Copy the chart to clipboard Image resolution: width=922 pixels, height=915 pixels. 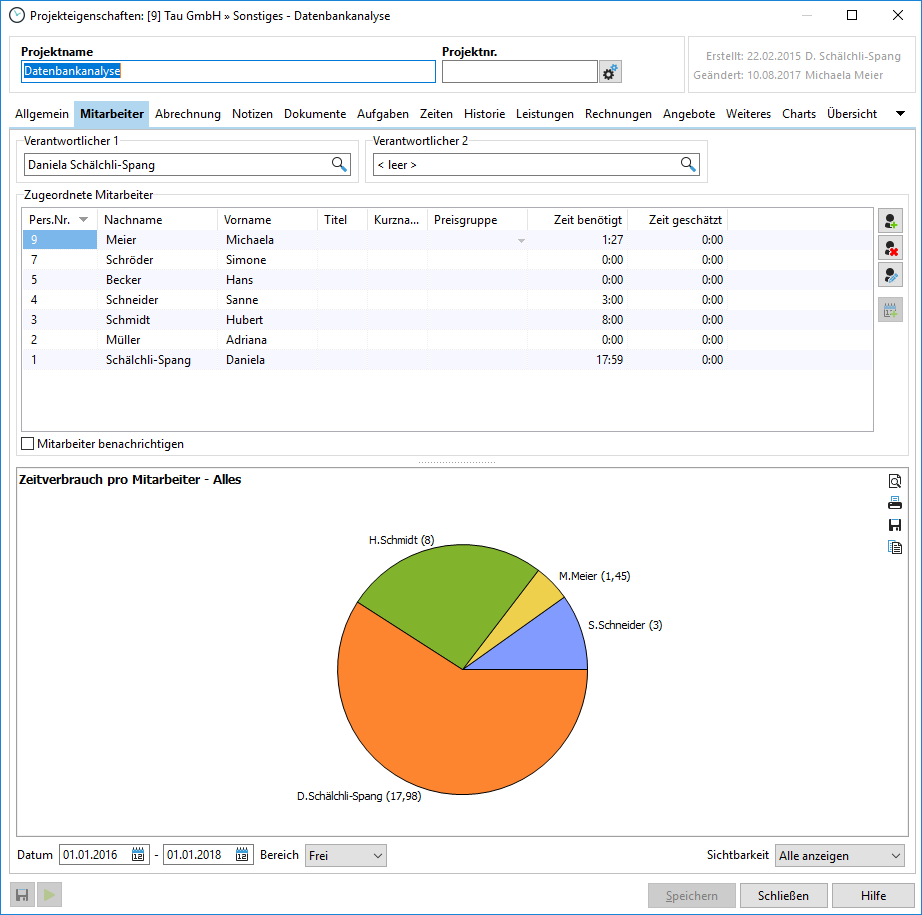click(895, 547)
